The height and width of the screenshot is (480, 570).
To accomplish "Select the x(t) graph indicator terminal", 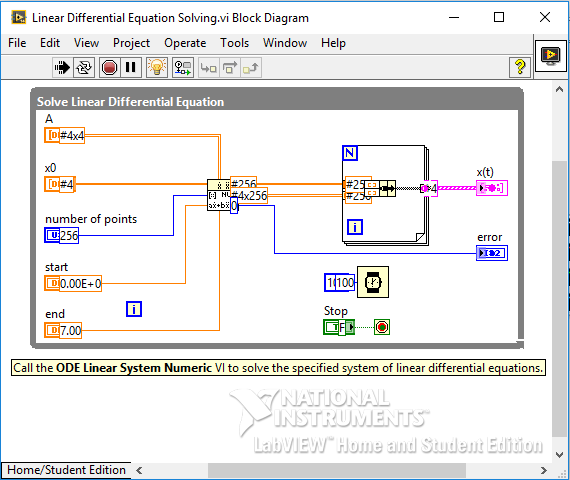I will click(492, 188).
